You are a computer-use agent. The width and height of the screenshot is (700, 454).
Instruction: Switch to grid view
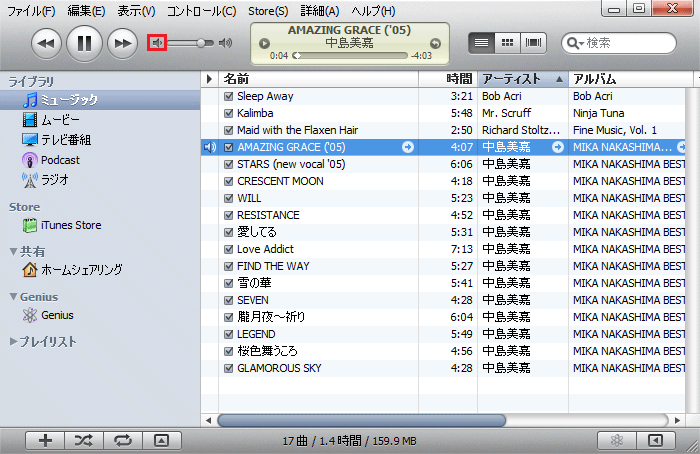tap(508, 43)
